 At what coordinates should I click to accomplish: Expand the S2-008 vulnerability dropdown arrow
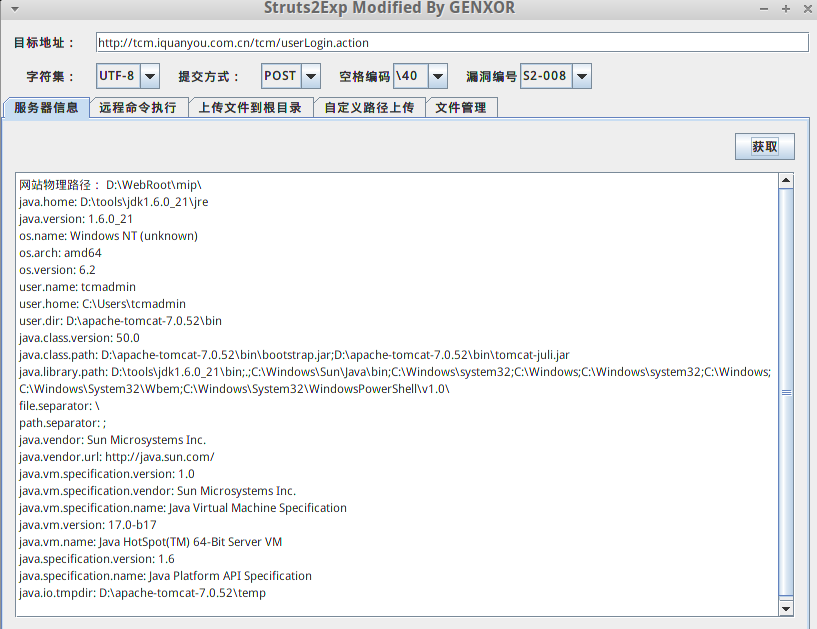pos(582,76)
